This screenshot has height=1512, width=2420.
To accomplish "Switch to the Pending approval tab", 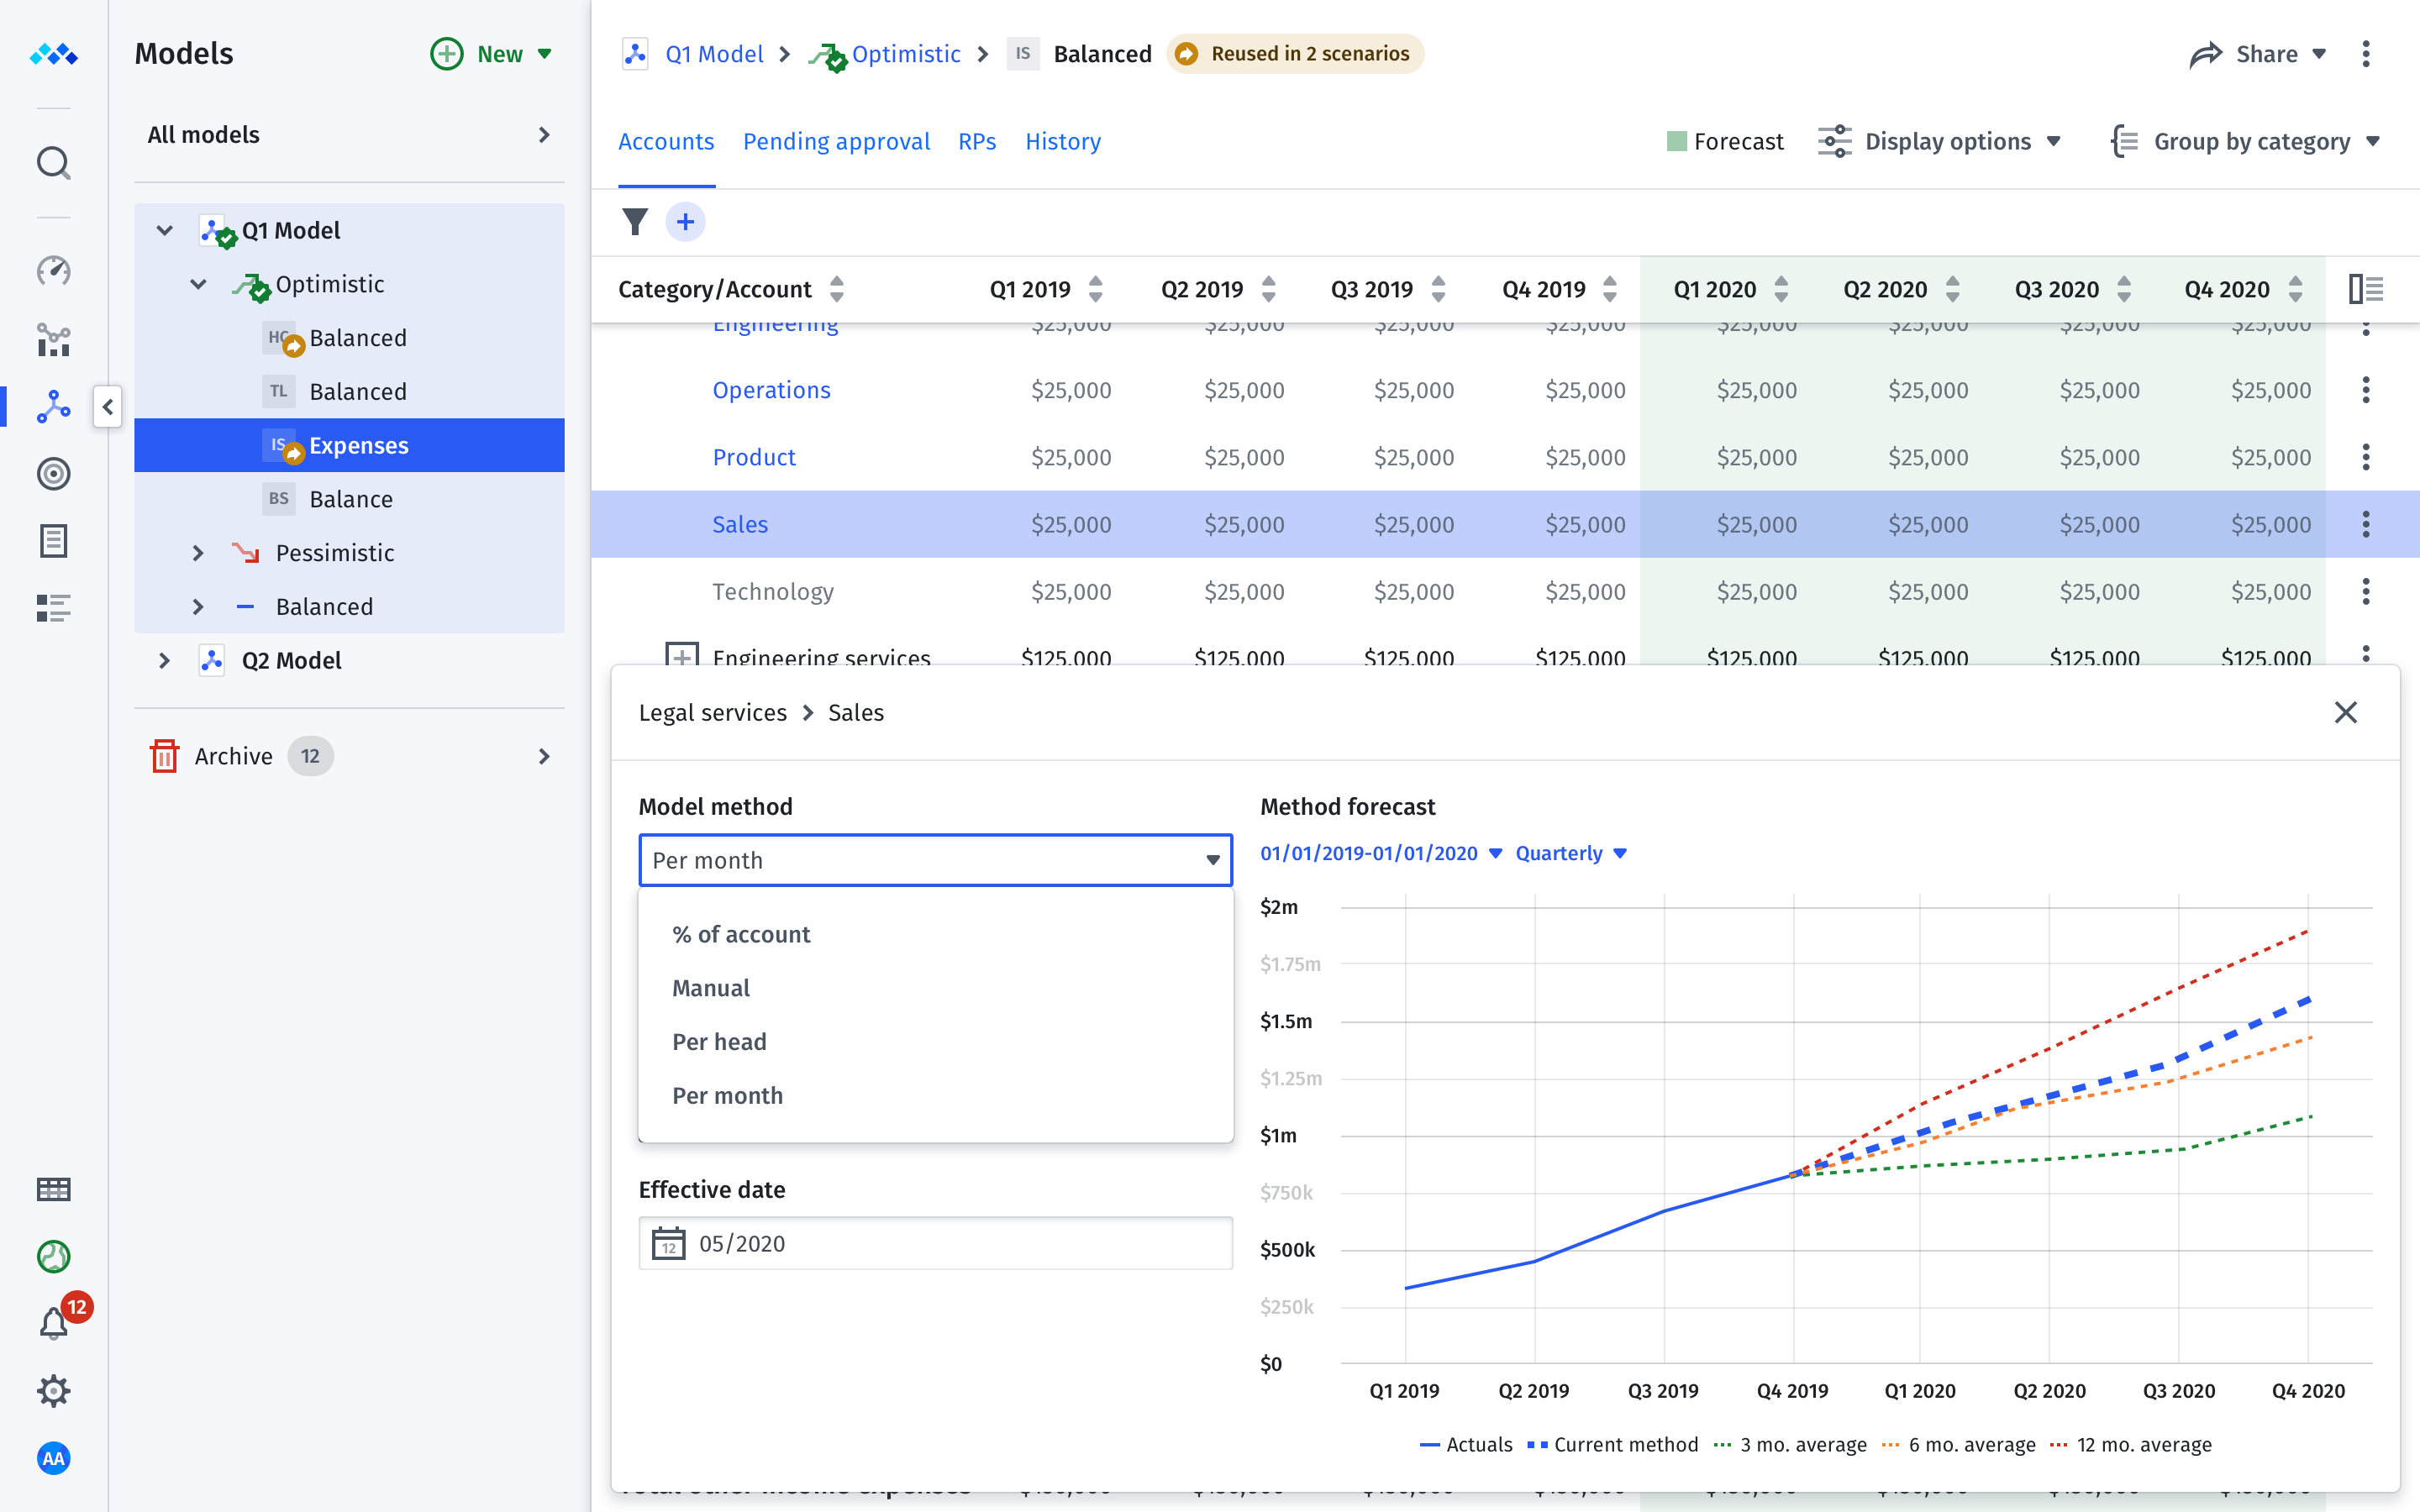I will 837,141.
